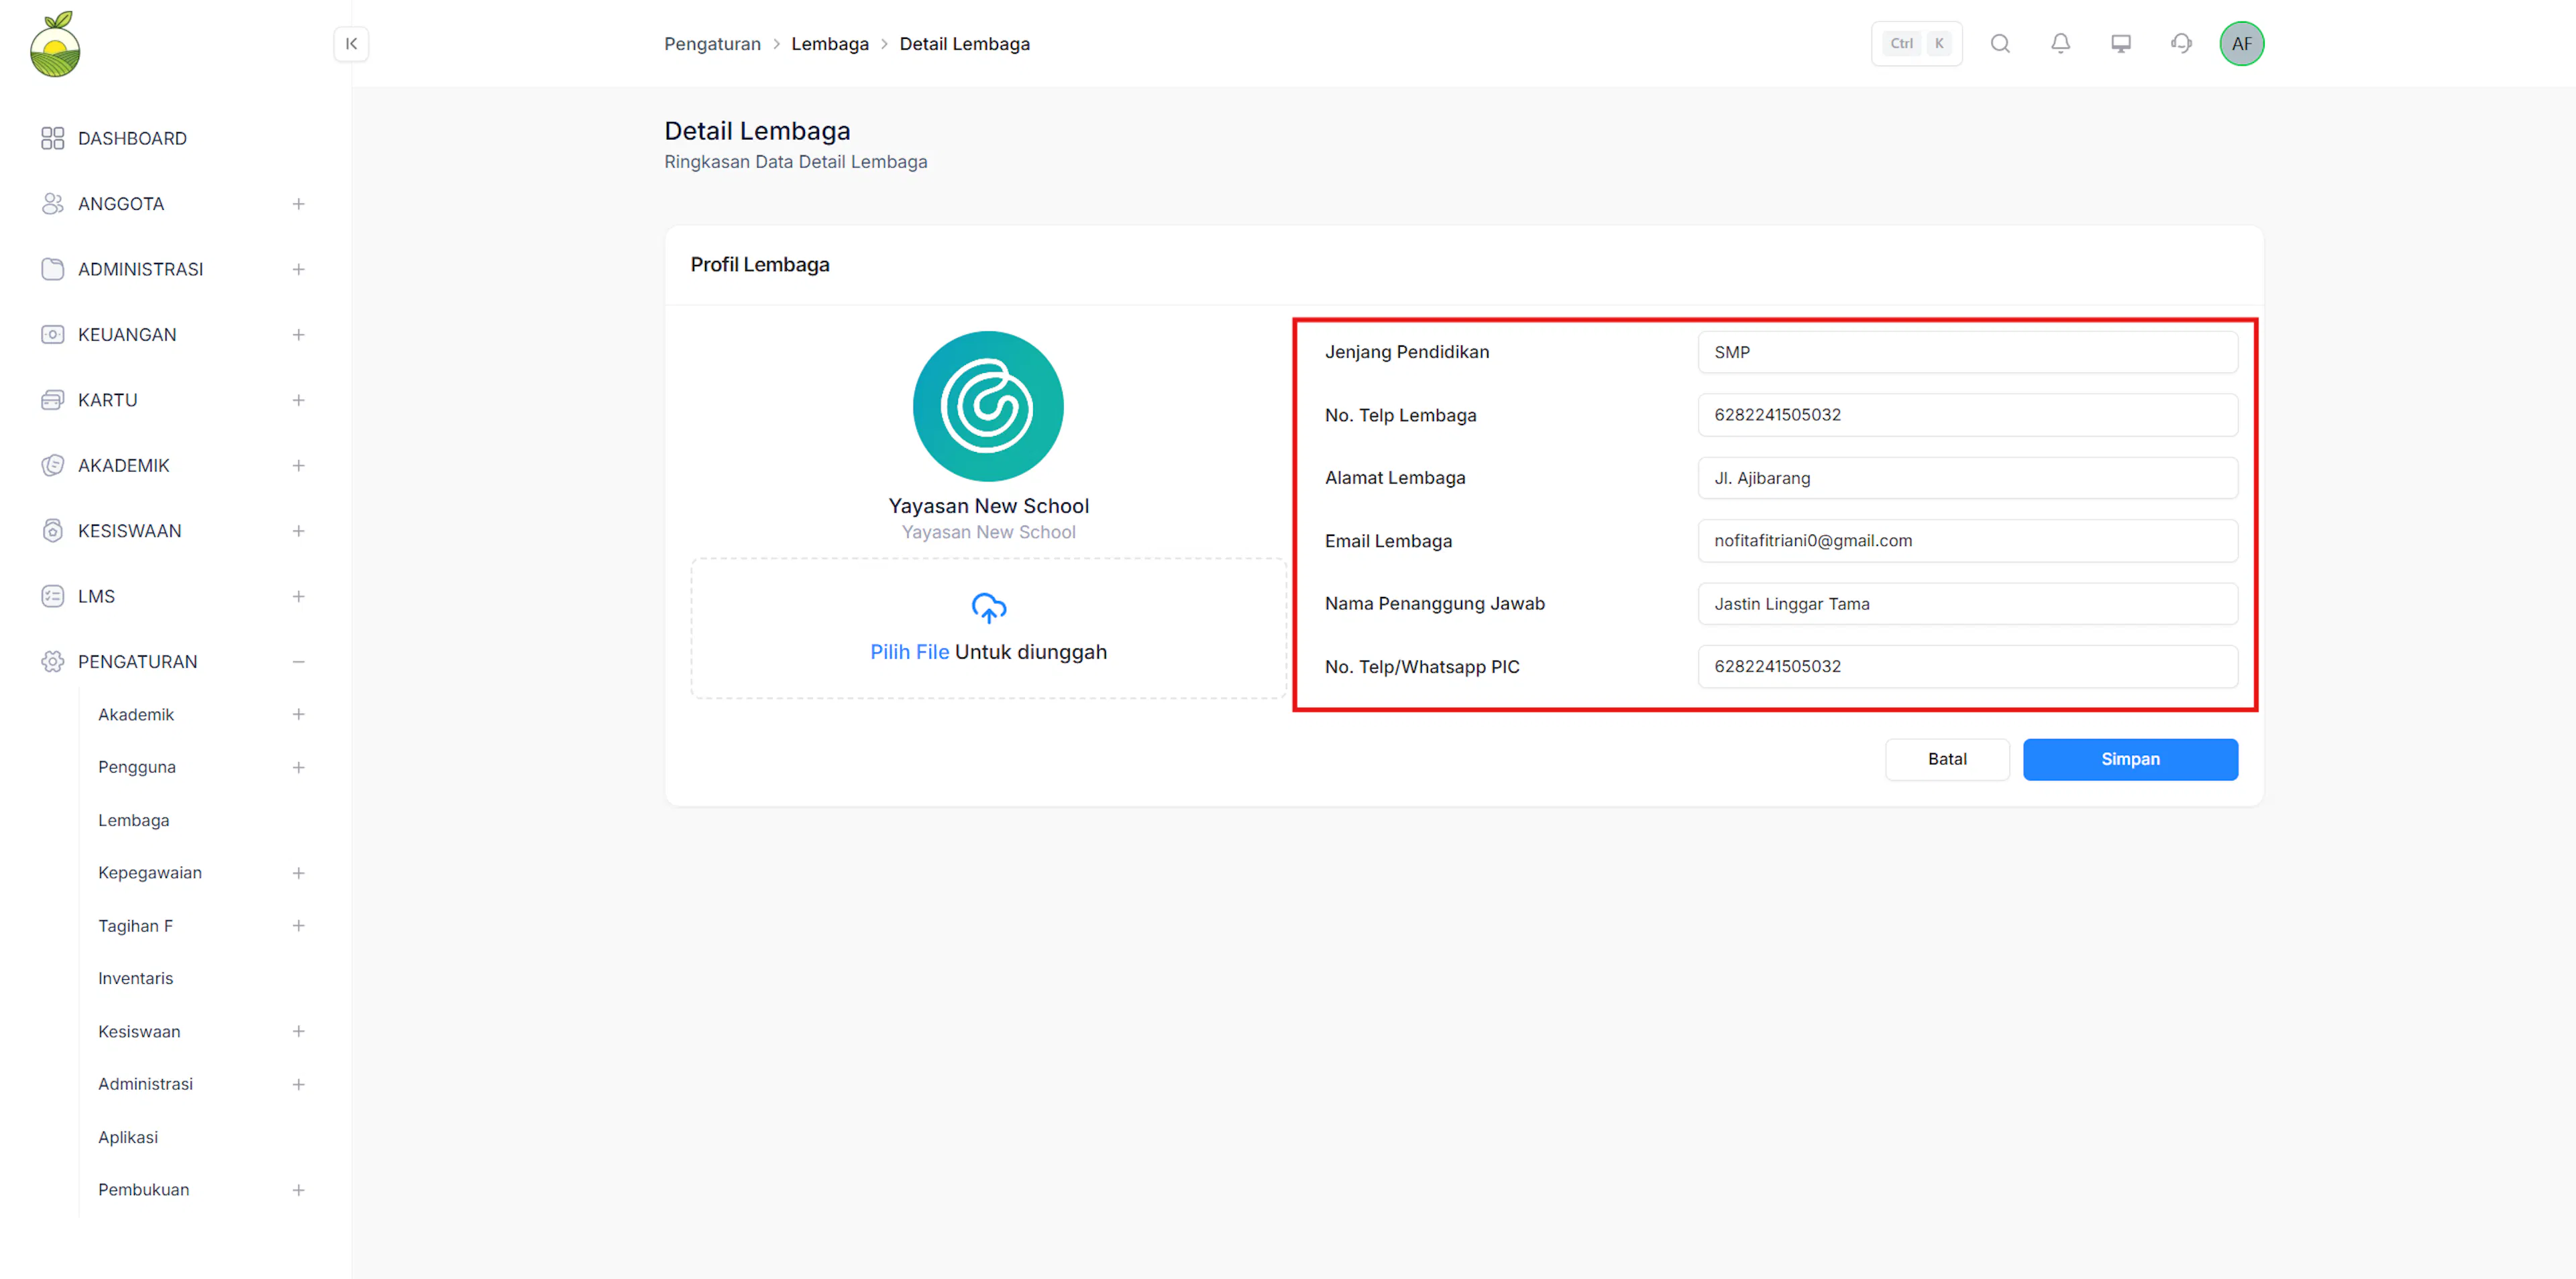Screen dimensions: 2576x1279
Task: Expand the ADMINISTRASI menu plus
Action: (298, 269)
